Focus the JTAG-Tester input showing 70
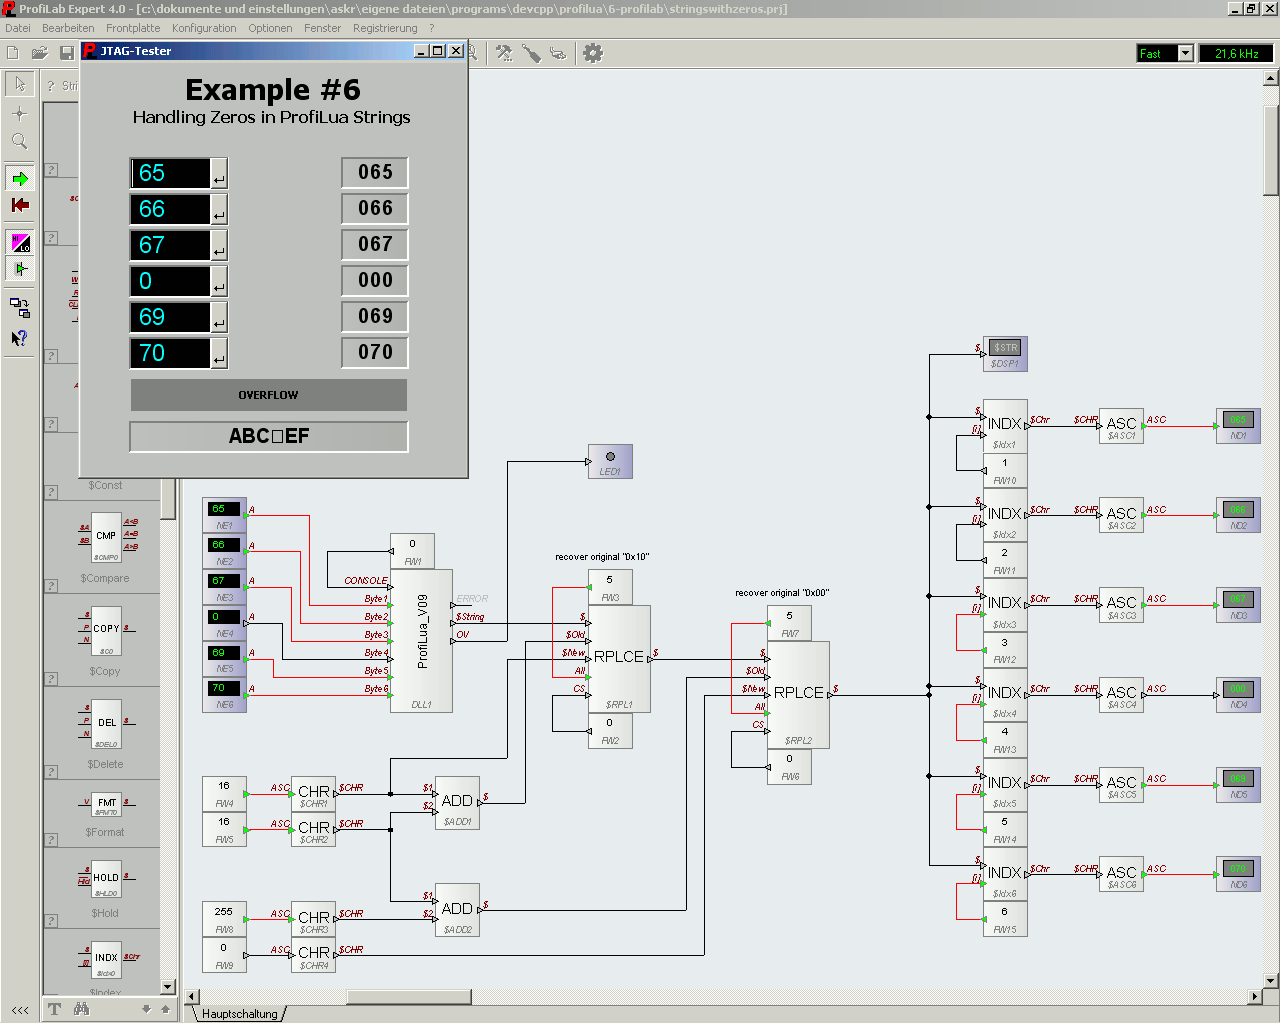 tap(170, 353)
